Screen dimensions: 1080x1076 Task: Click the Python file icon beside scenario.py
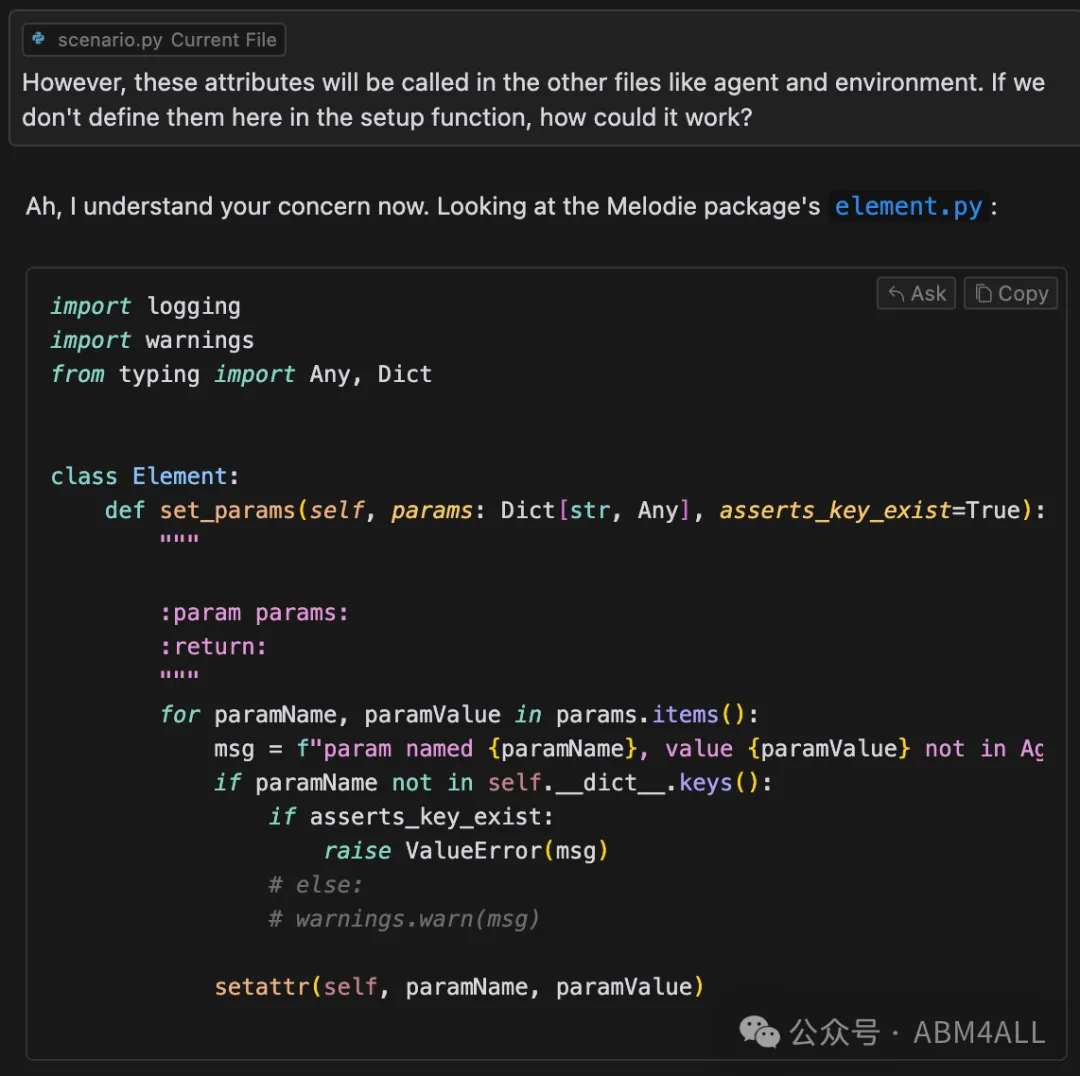(39, 39)
